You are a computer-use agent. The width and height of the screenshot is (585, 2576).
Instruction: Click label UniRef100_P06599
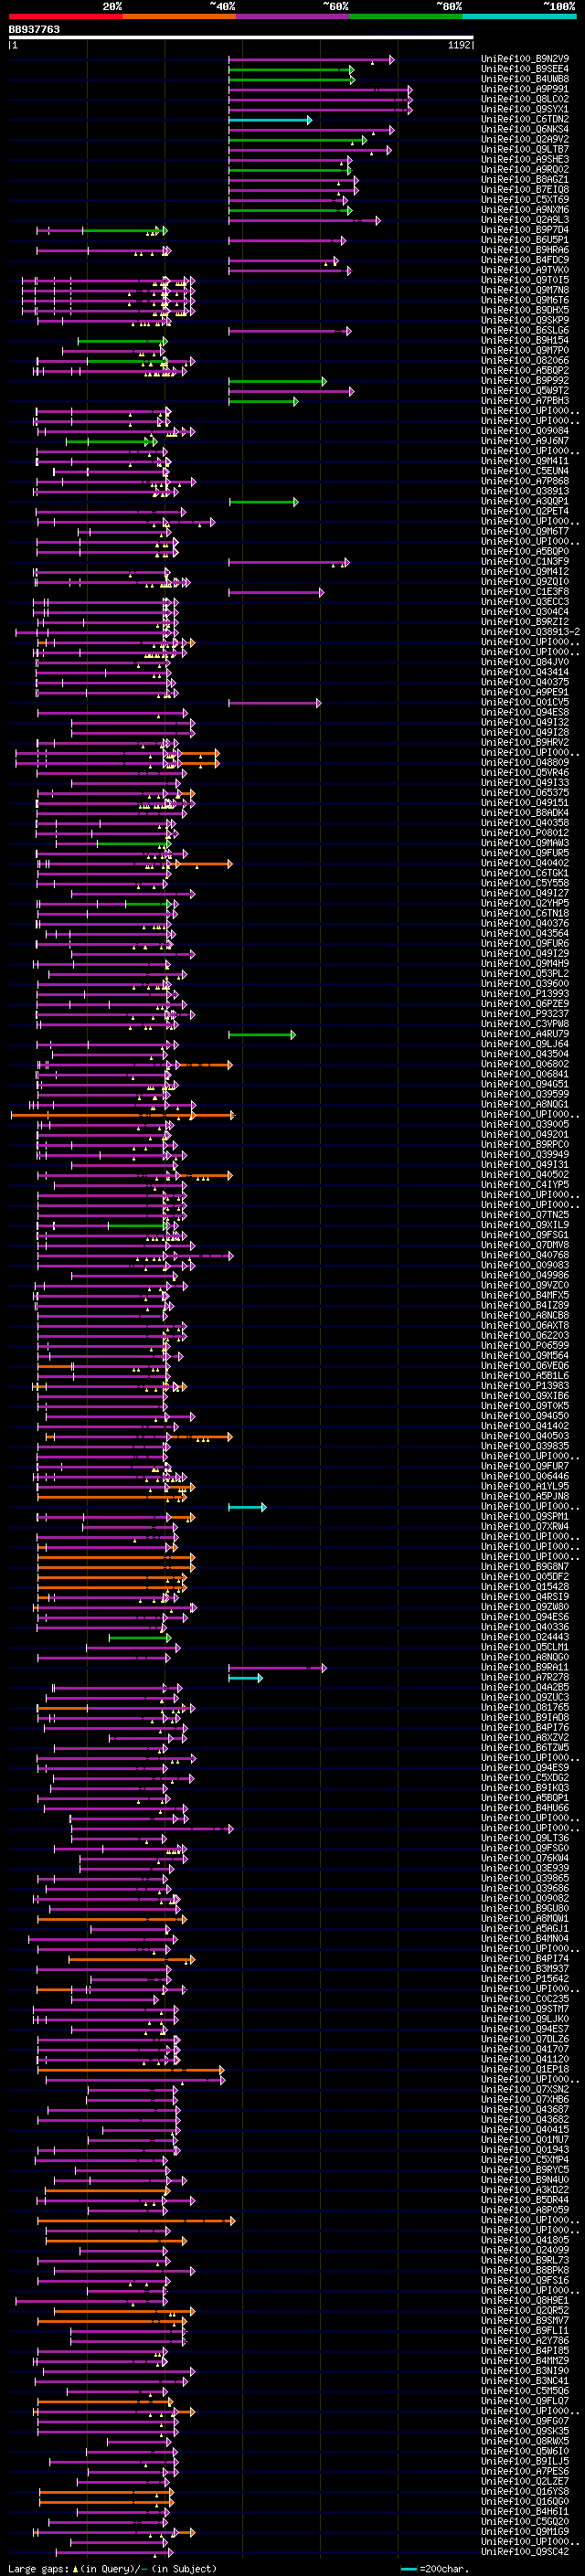525,1345
